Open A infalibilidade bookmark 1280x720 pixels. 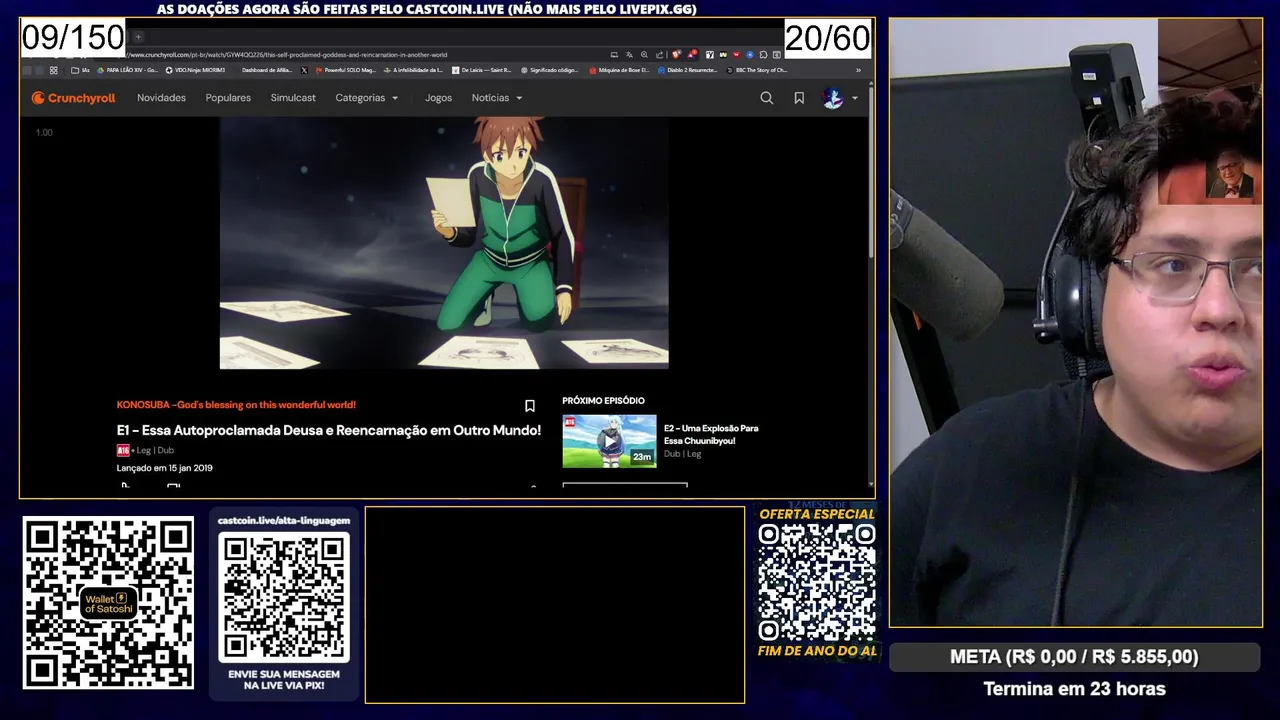[413, 70]
